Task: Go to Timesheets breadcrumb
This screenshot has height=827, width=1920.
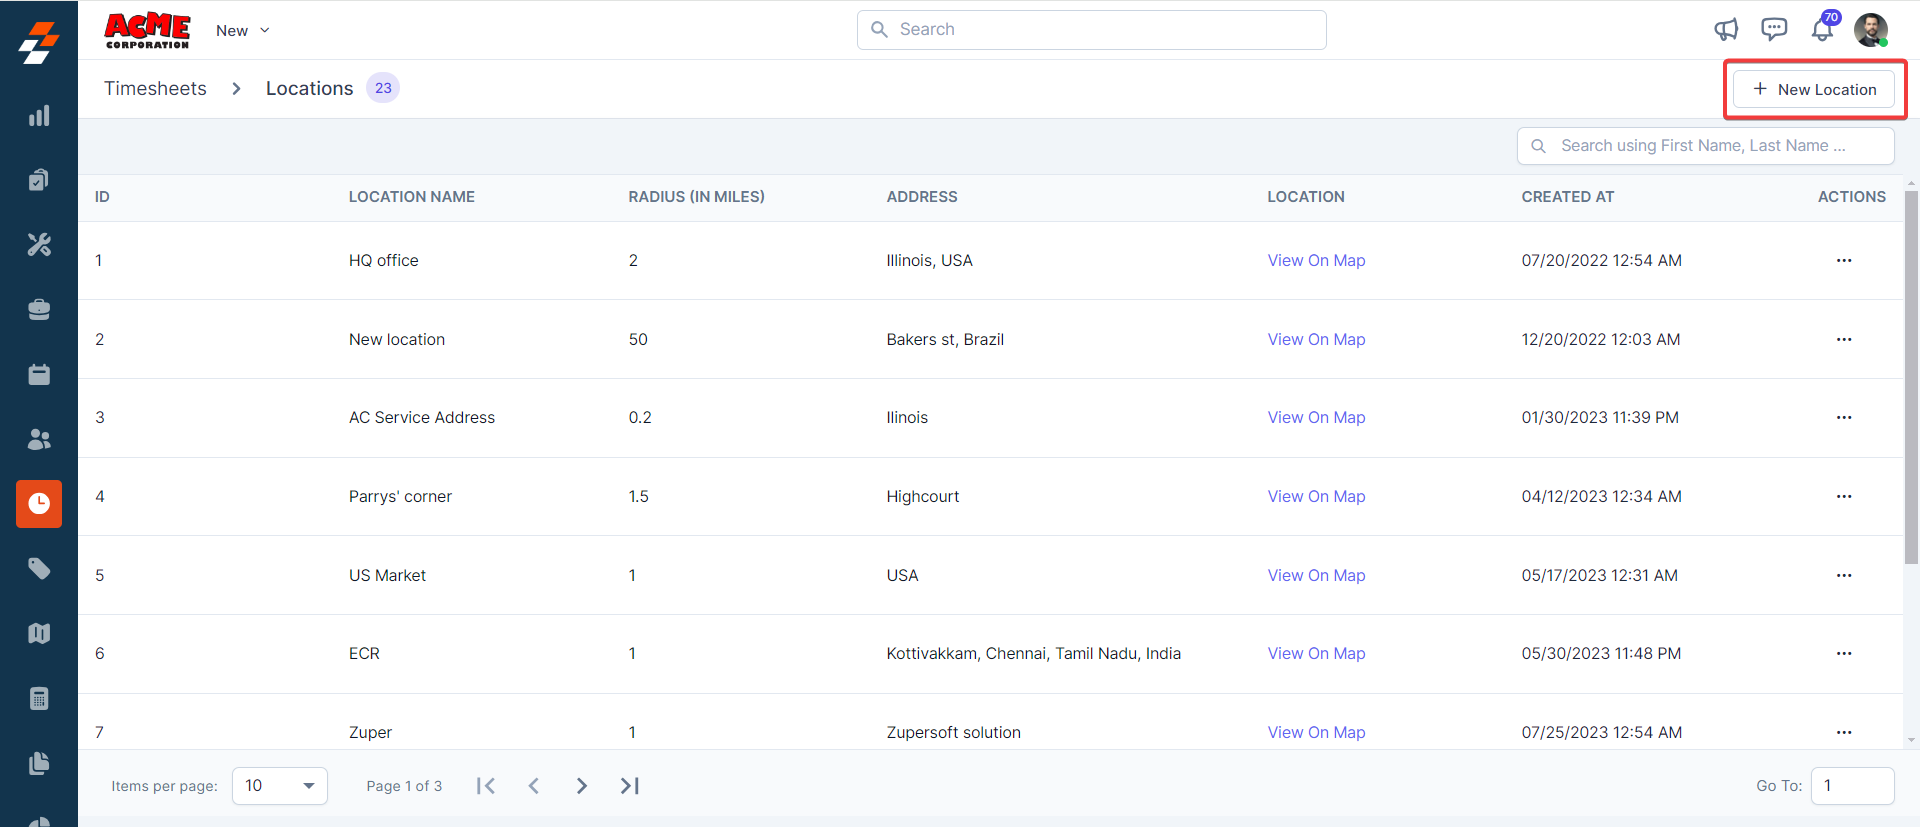Action: point(155,89)
